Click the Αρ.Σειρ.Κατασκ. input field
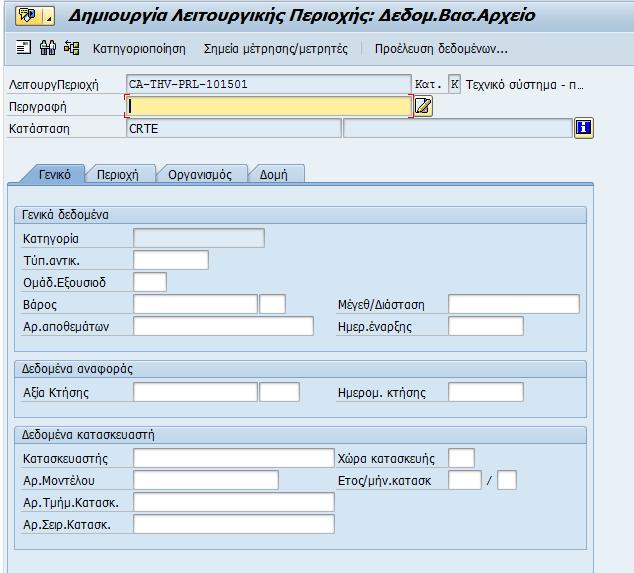Screen dimensions: 634x573 [234, 524]
